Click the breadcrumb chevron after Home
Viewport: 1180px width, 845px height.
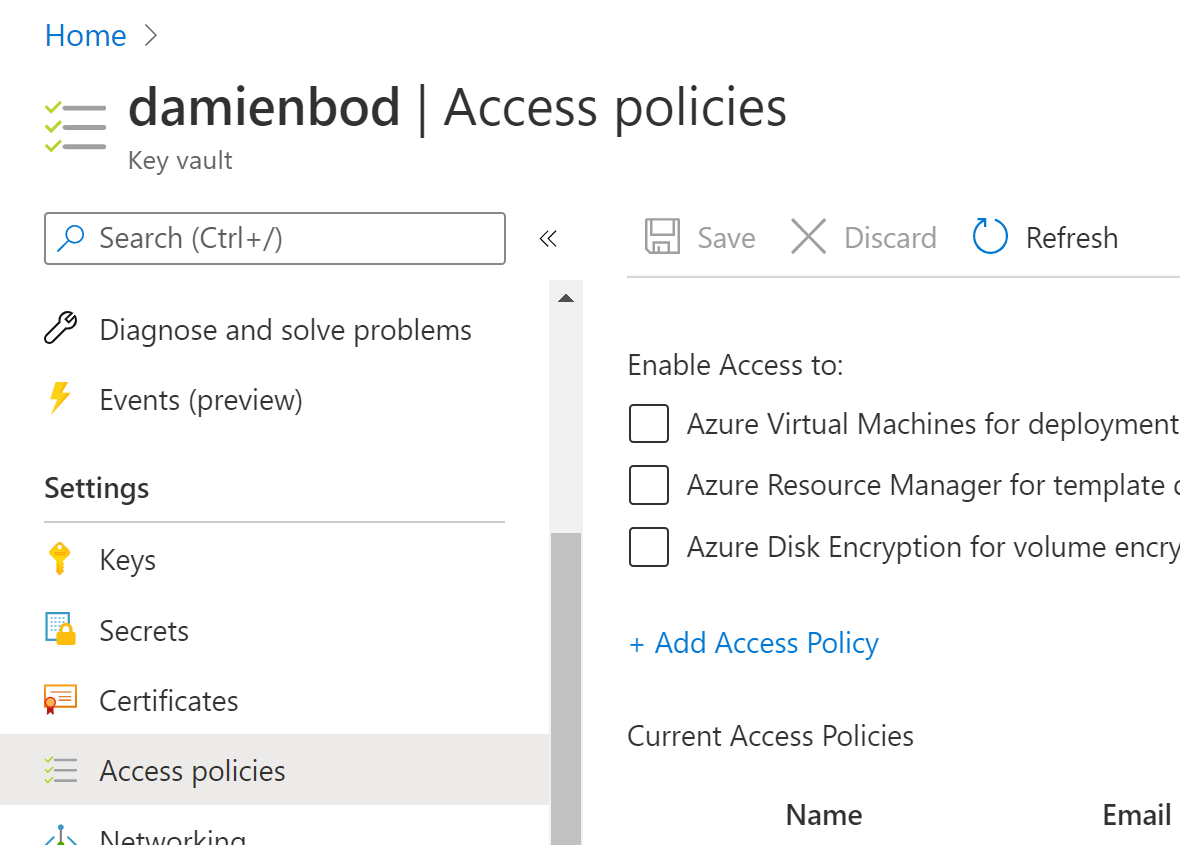point(151,36)
